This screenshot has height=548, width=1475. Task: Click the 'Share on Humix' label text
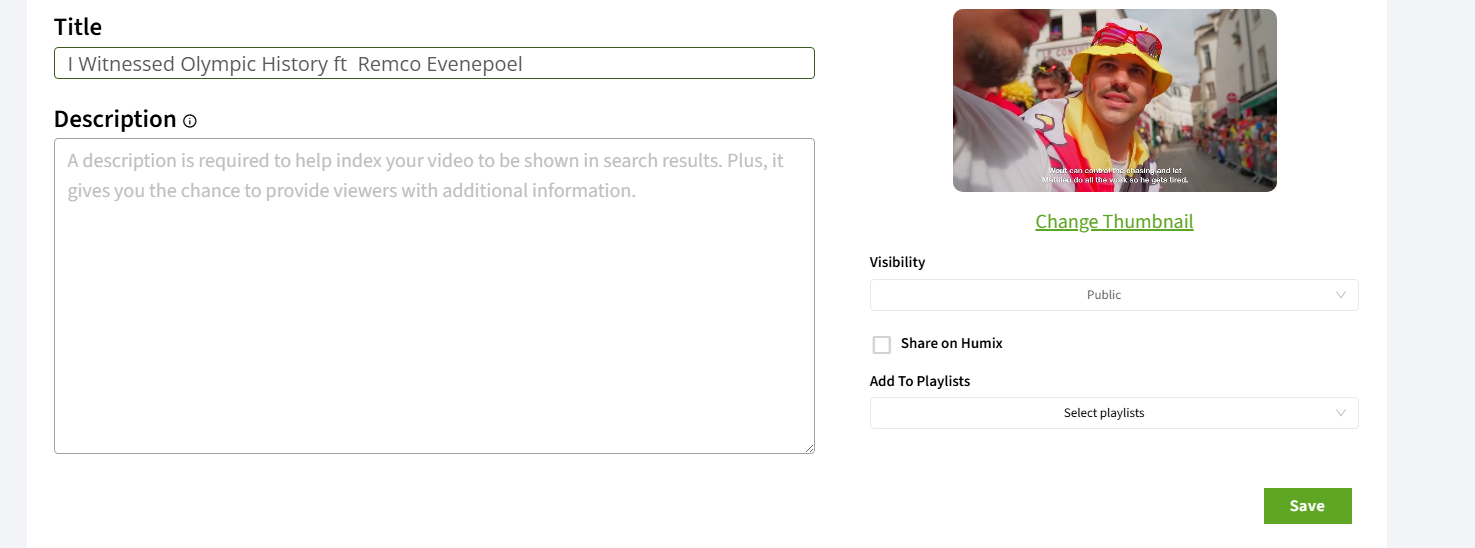tap(951, 343)
